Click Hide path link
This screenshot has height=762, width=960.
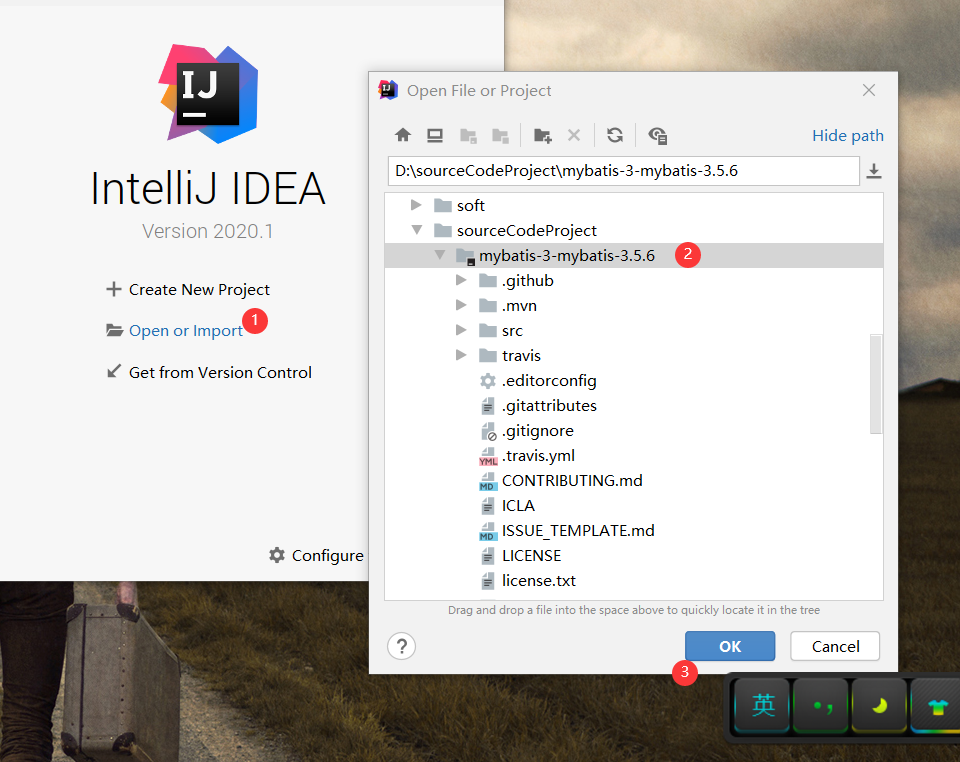pyautogui.click(x=847, y=136)
